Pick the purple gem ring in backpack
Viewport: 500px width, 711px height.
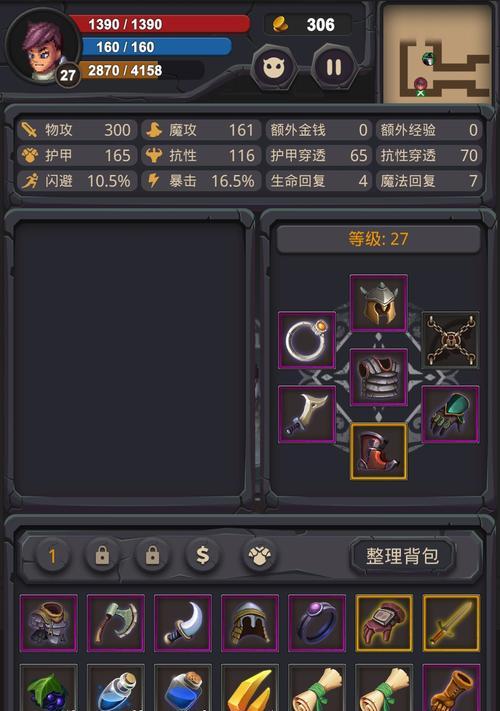click(x=317, y=623)
